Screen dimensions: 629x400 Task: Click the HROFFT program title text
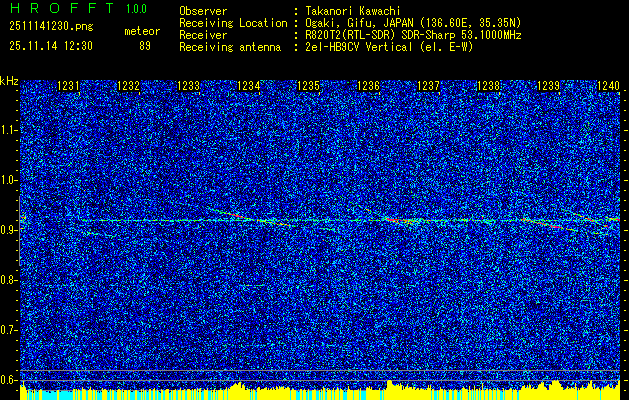62,8
